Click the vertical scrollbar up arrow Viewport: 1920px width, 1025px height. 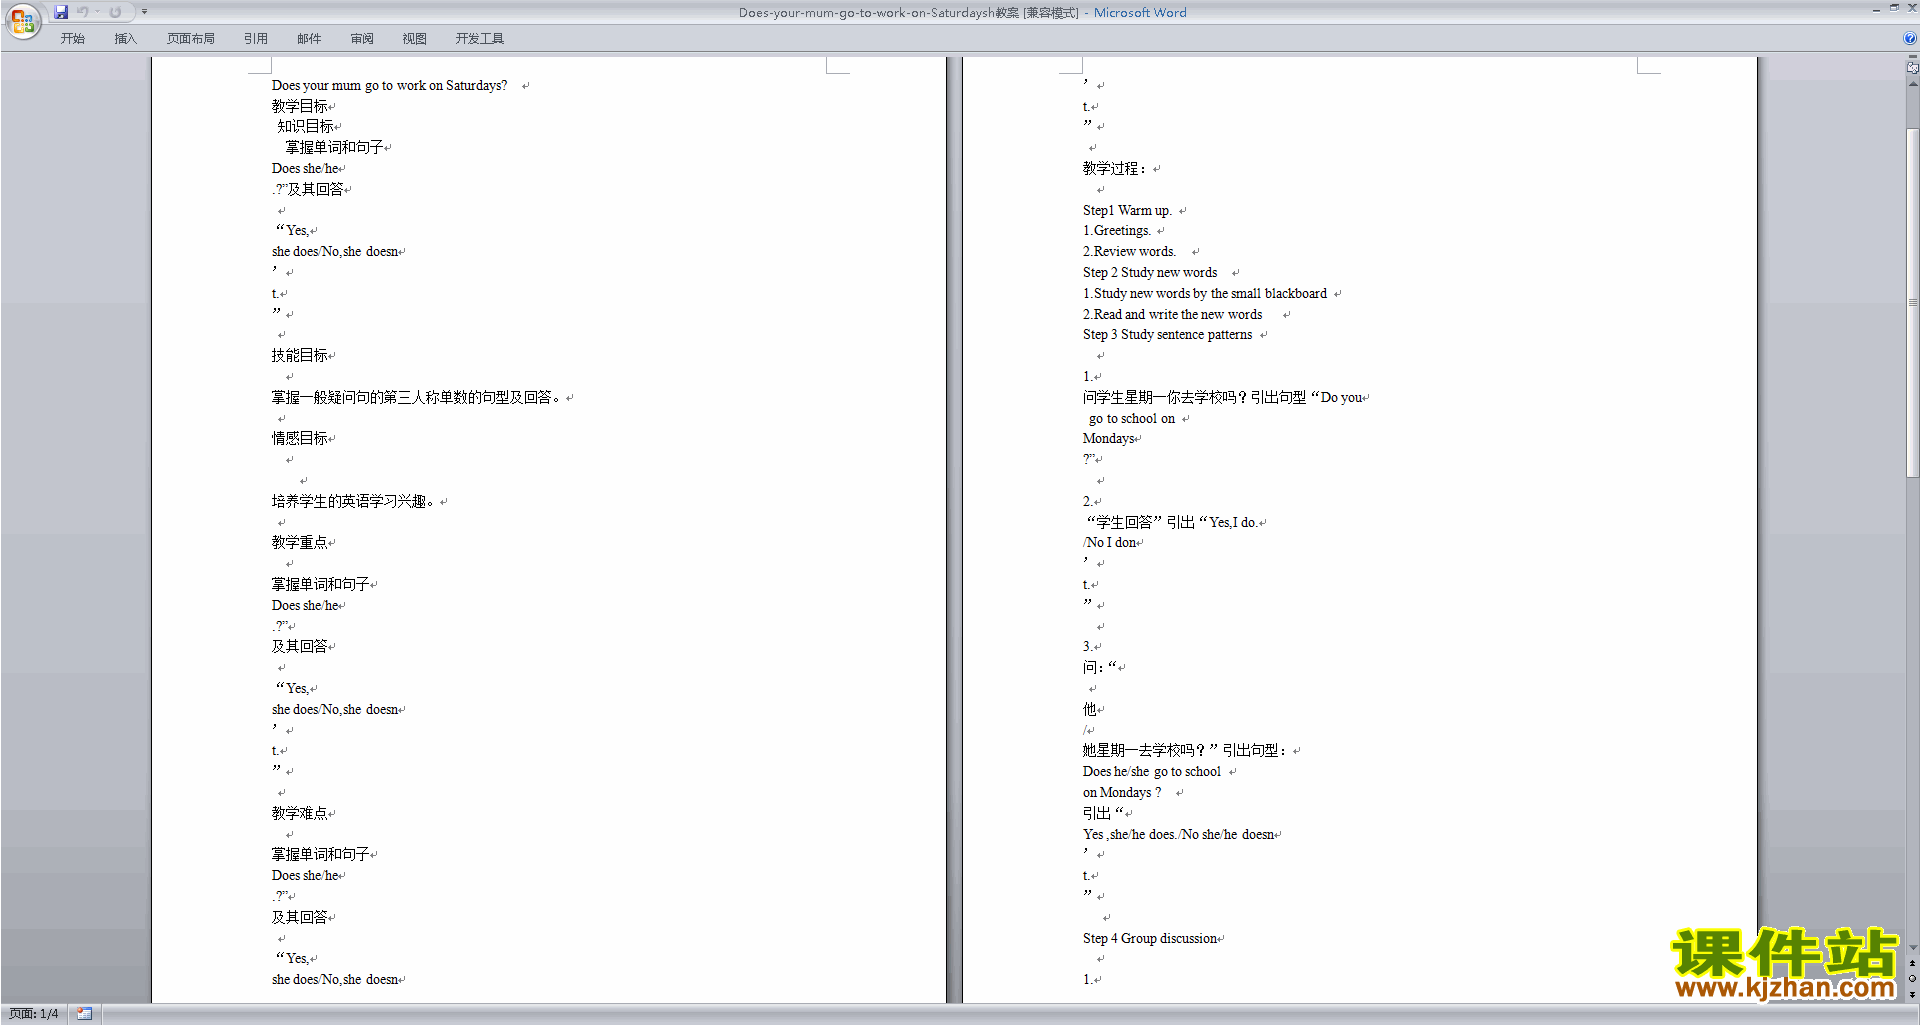point(1912,84)
